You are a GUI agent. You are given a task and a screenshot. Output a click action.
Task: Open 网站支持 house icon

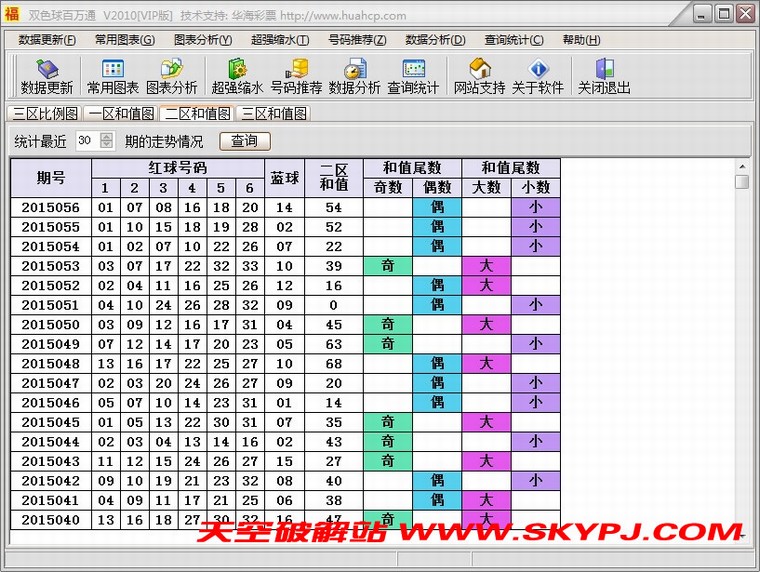point(479,76)
